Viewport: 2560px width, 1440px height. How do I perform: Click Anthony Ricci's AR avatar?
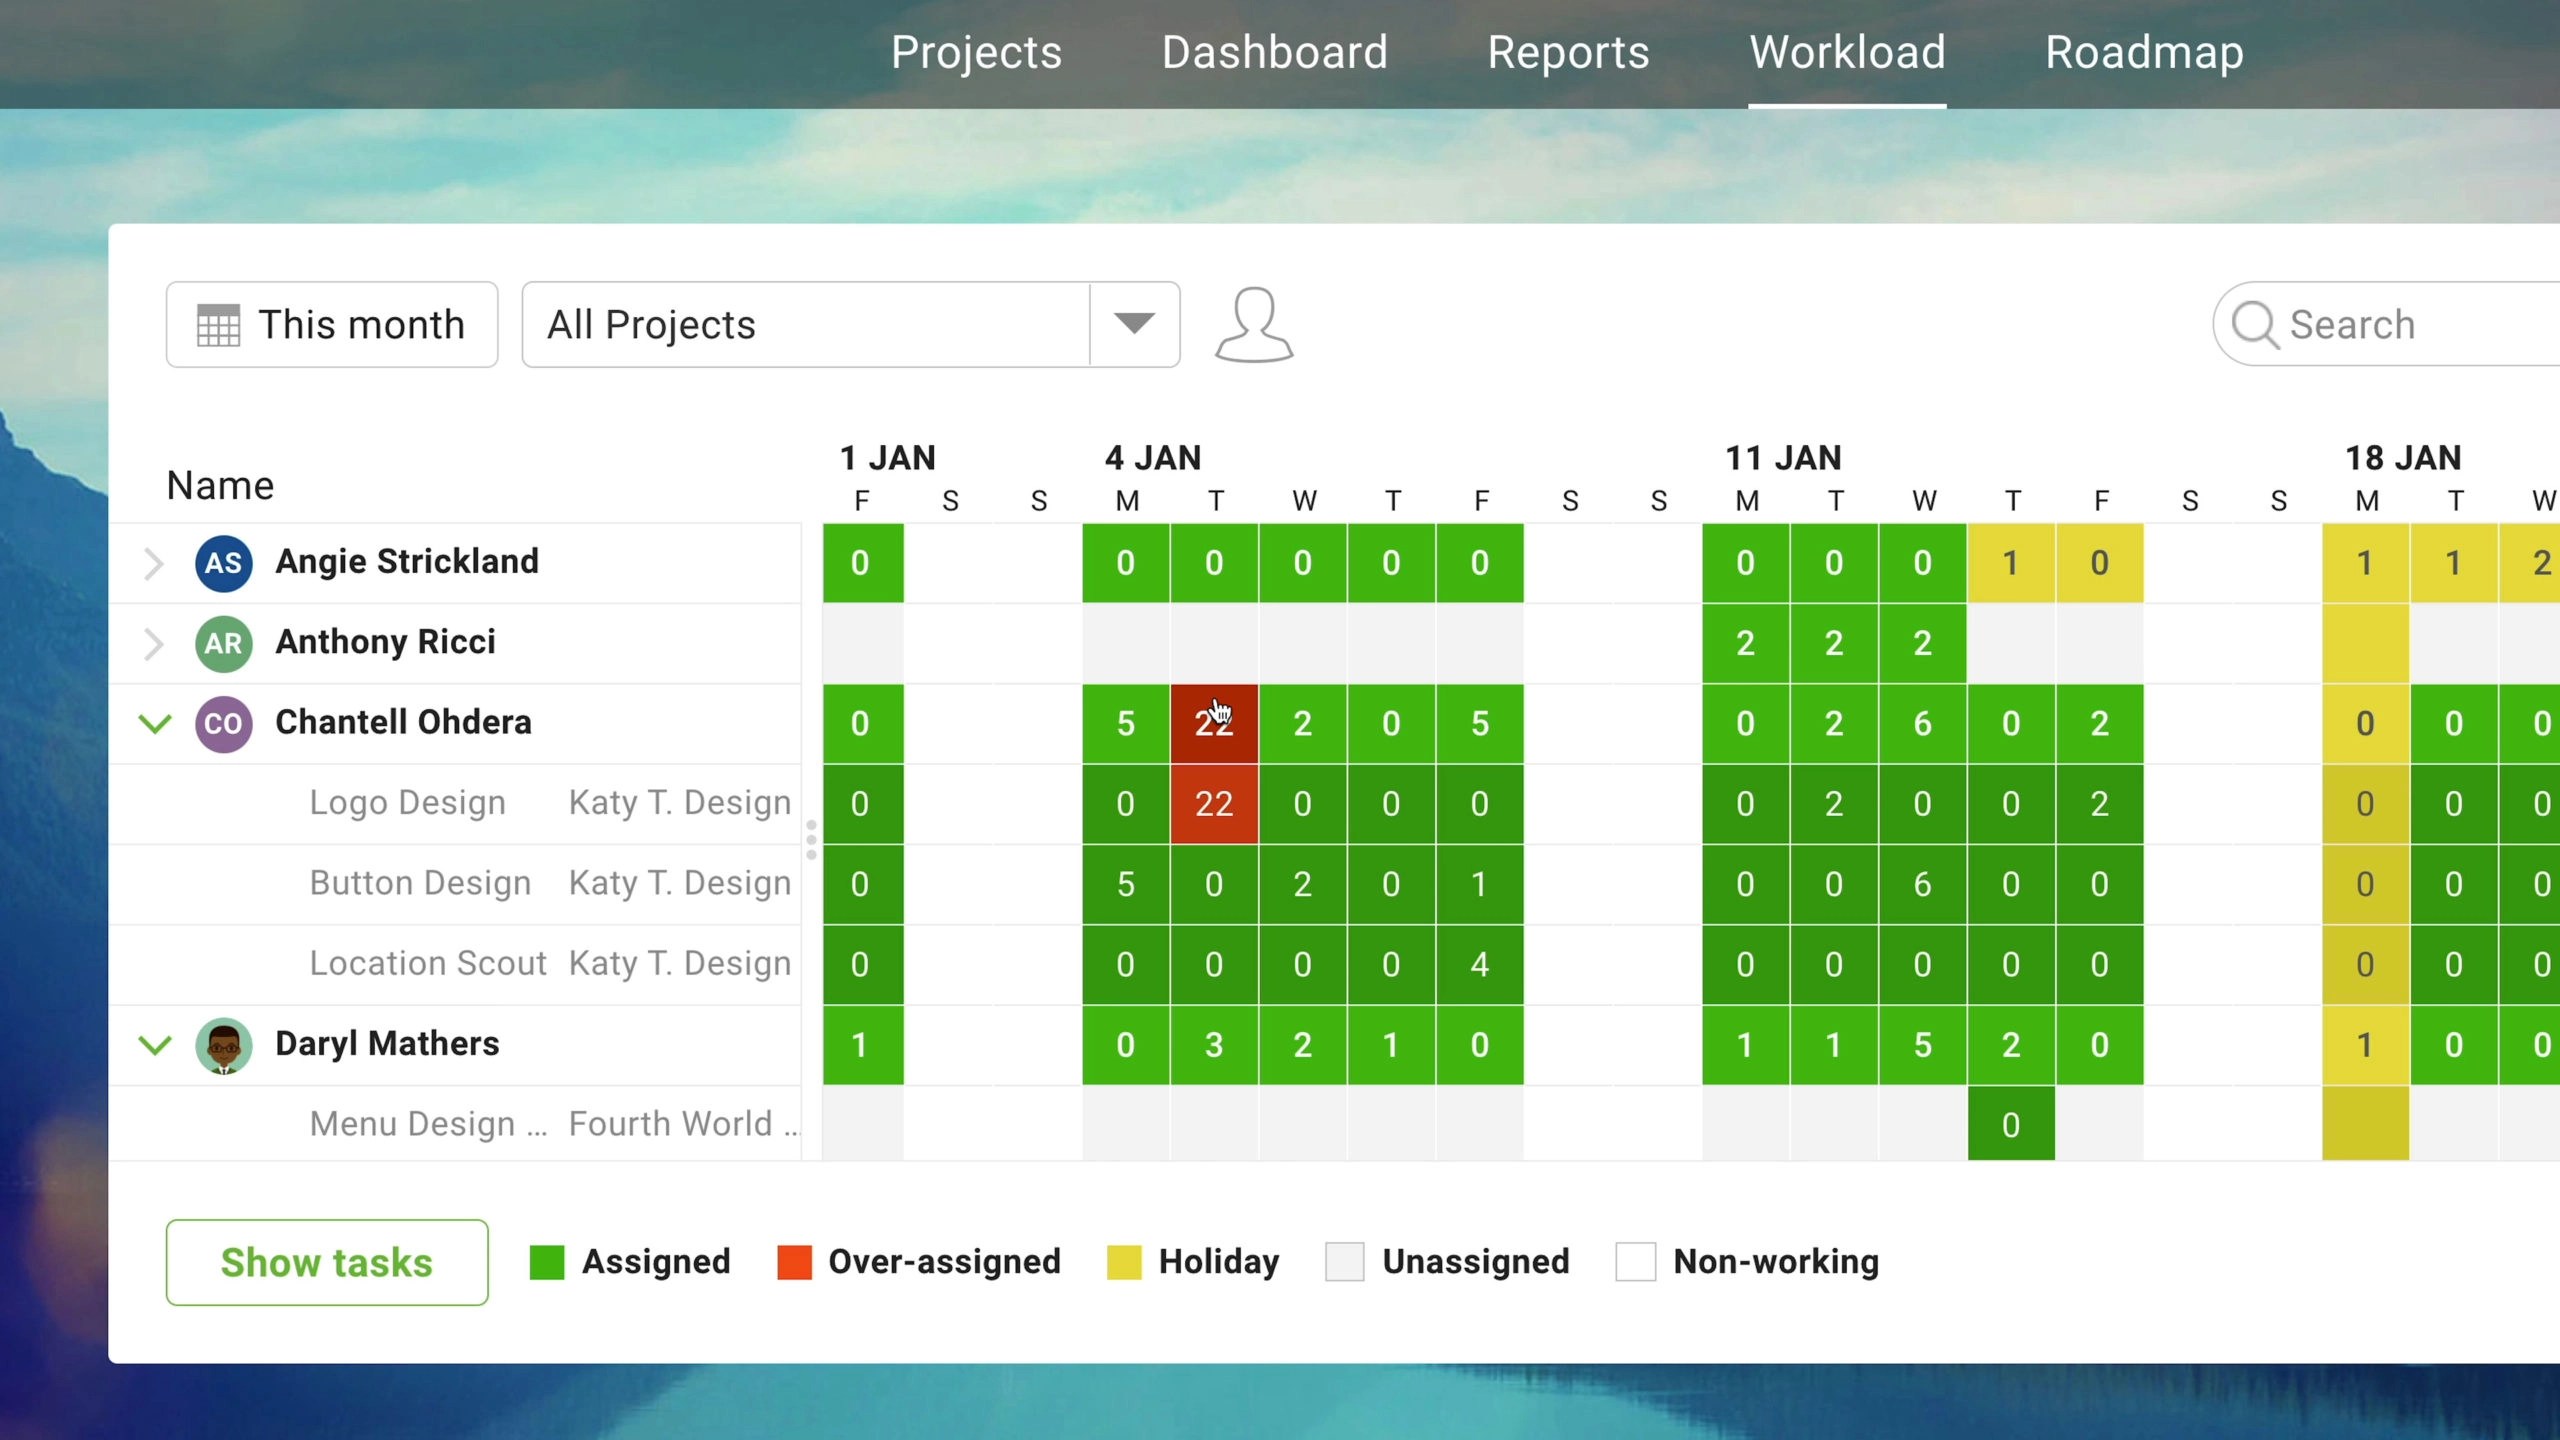222,643
